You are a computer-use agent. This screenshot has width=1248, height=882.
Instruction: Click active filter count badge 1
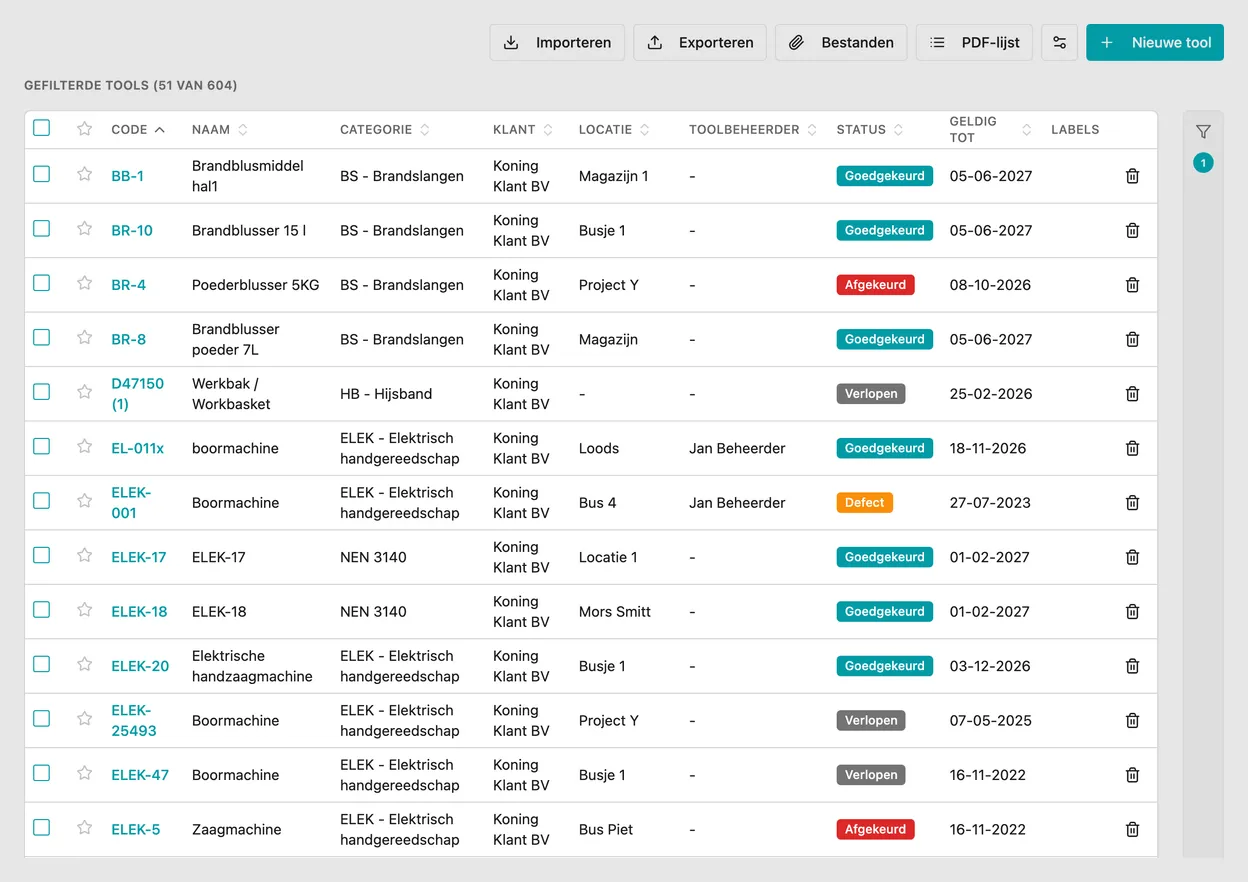[1203, 163]
